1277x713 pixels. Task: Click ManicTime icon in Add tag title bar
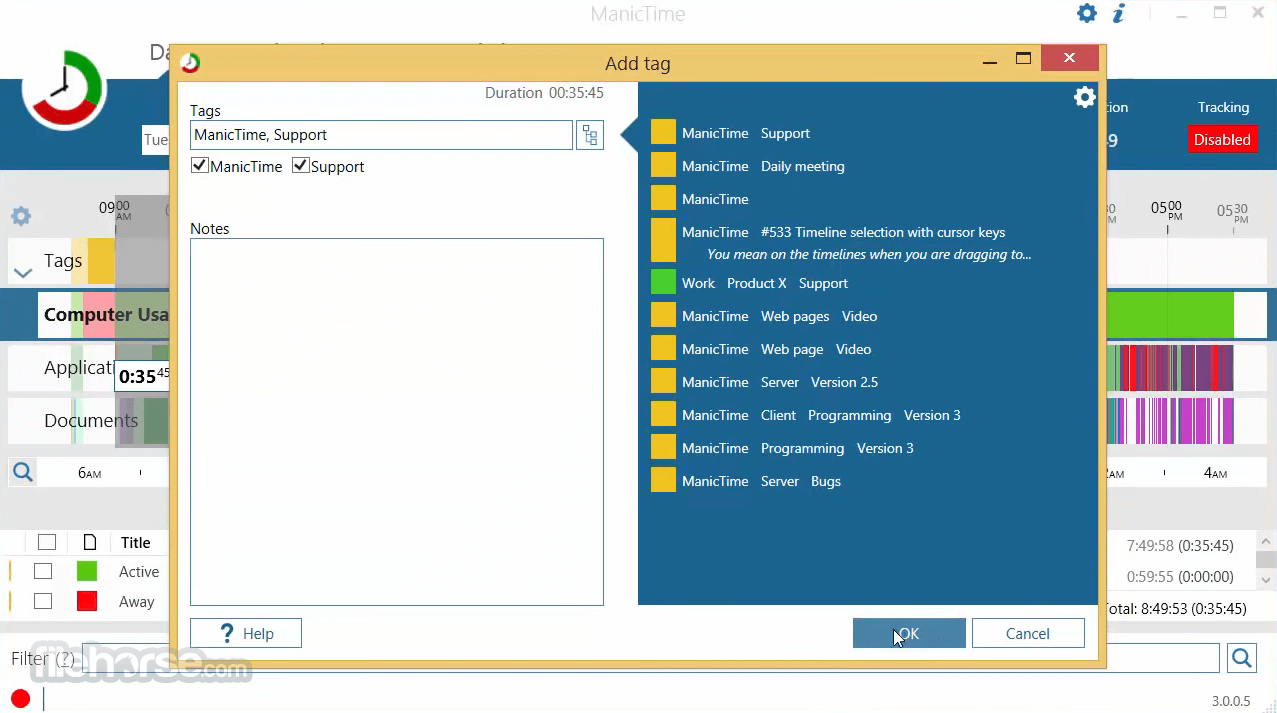click(x=190, y=63)
